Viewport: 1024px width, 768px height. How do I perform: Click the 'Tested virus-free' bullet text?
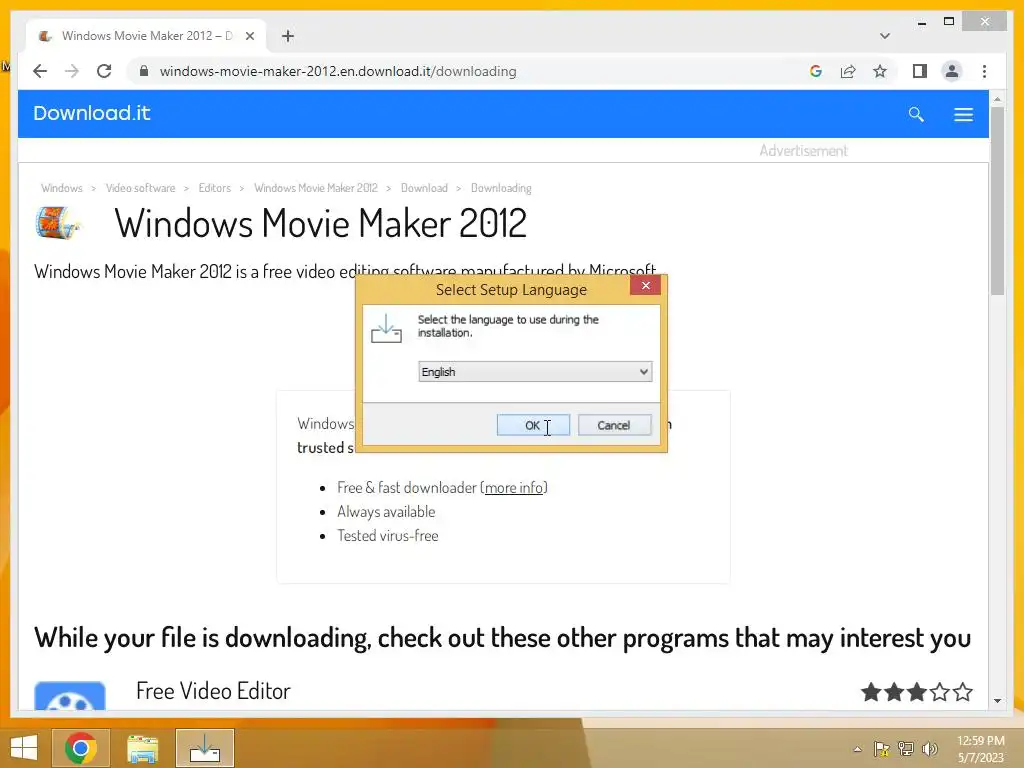388,536
